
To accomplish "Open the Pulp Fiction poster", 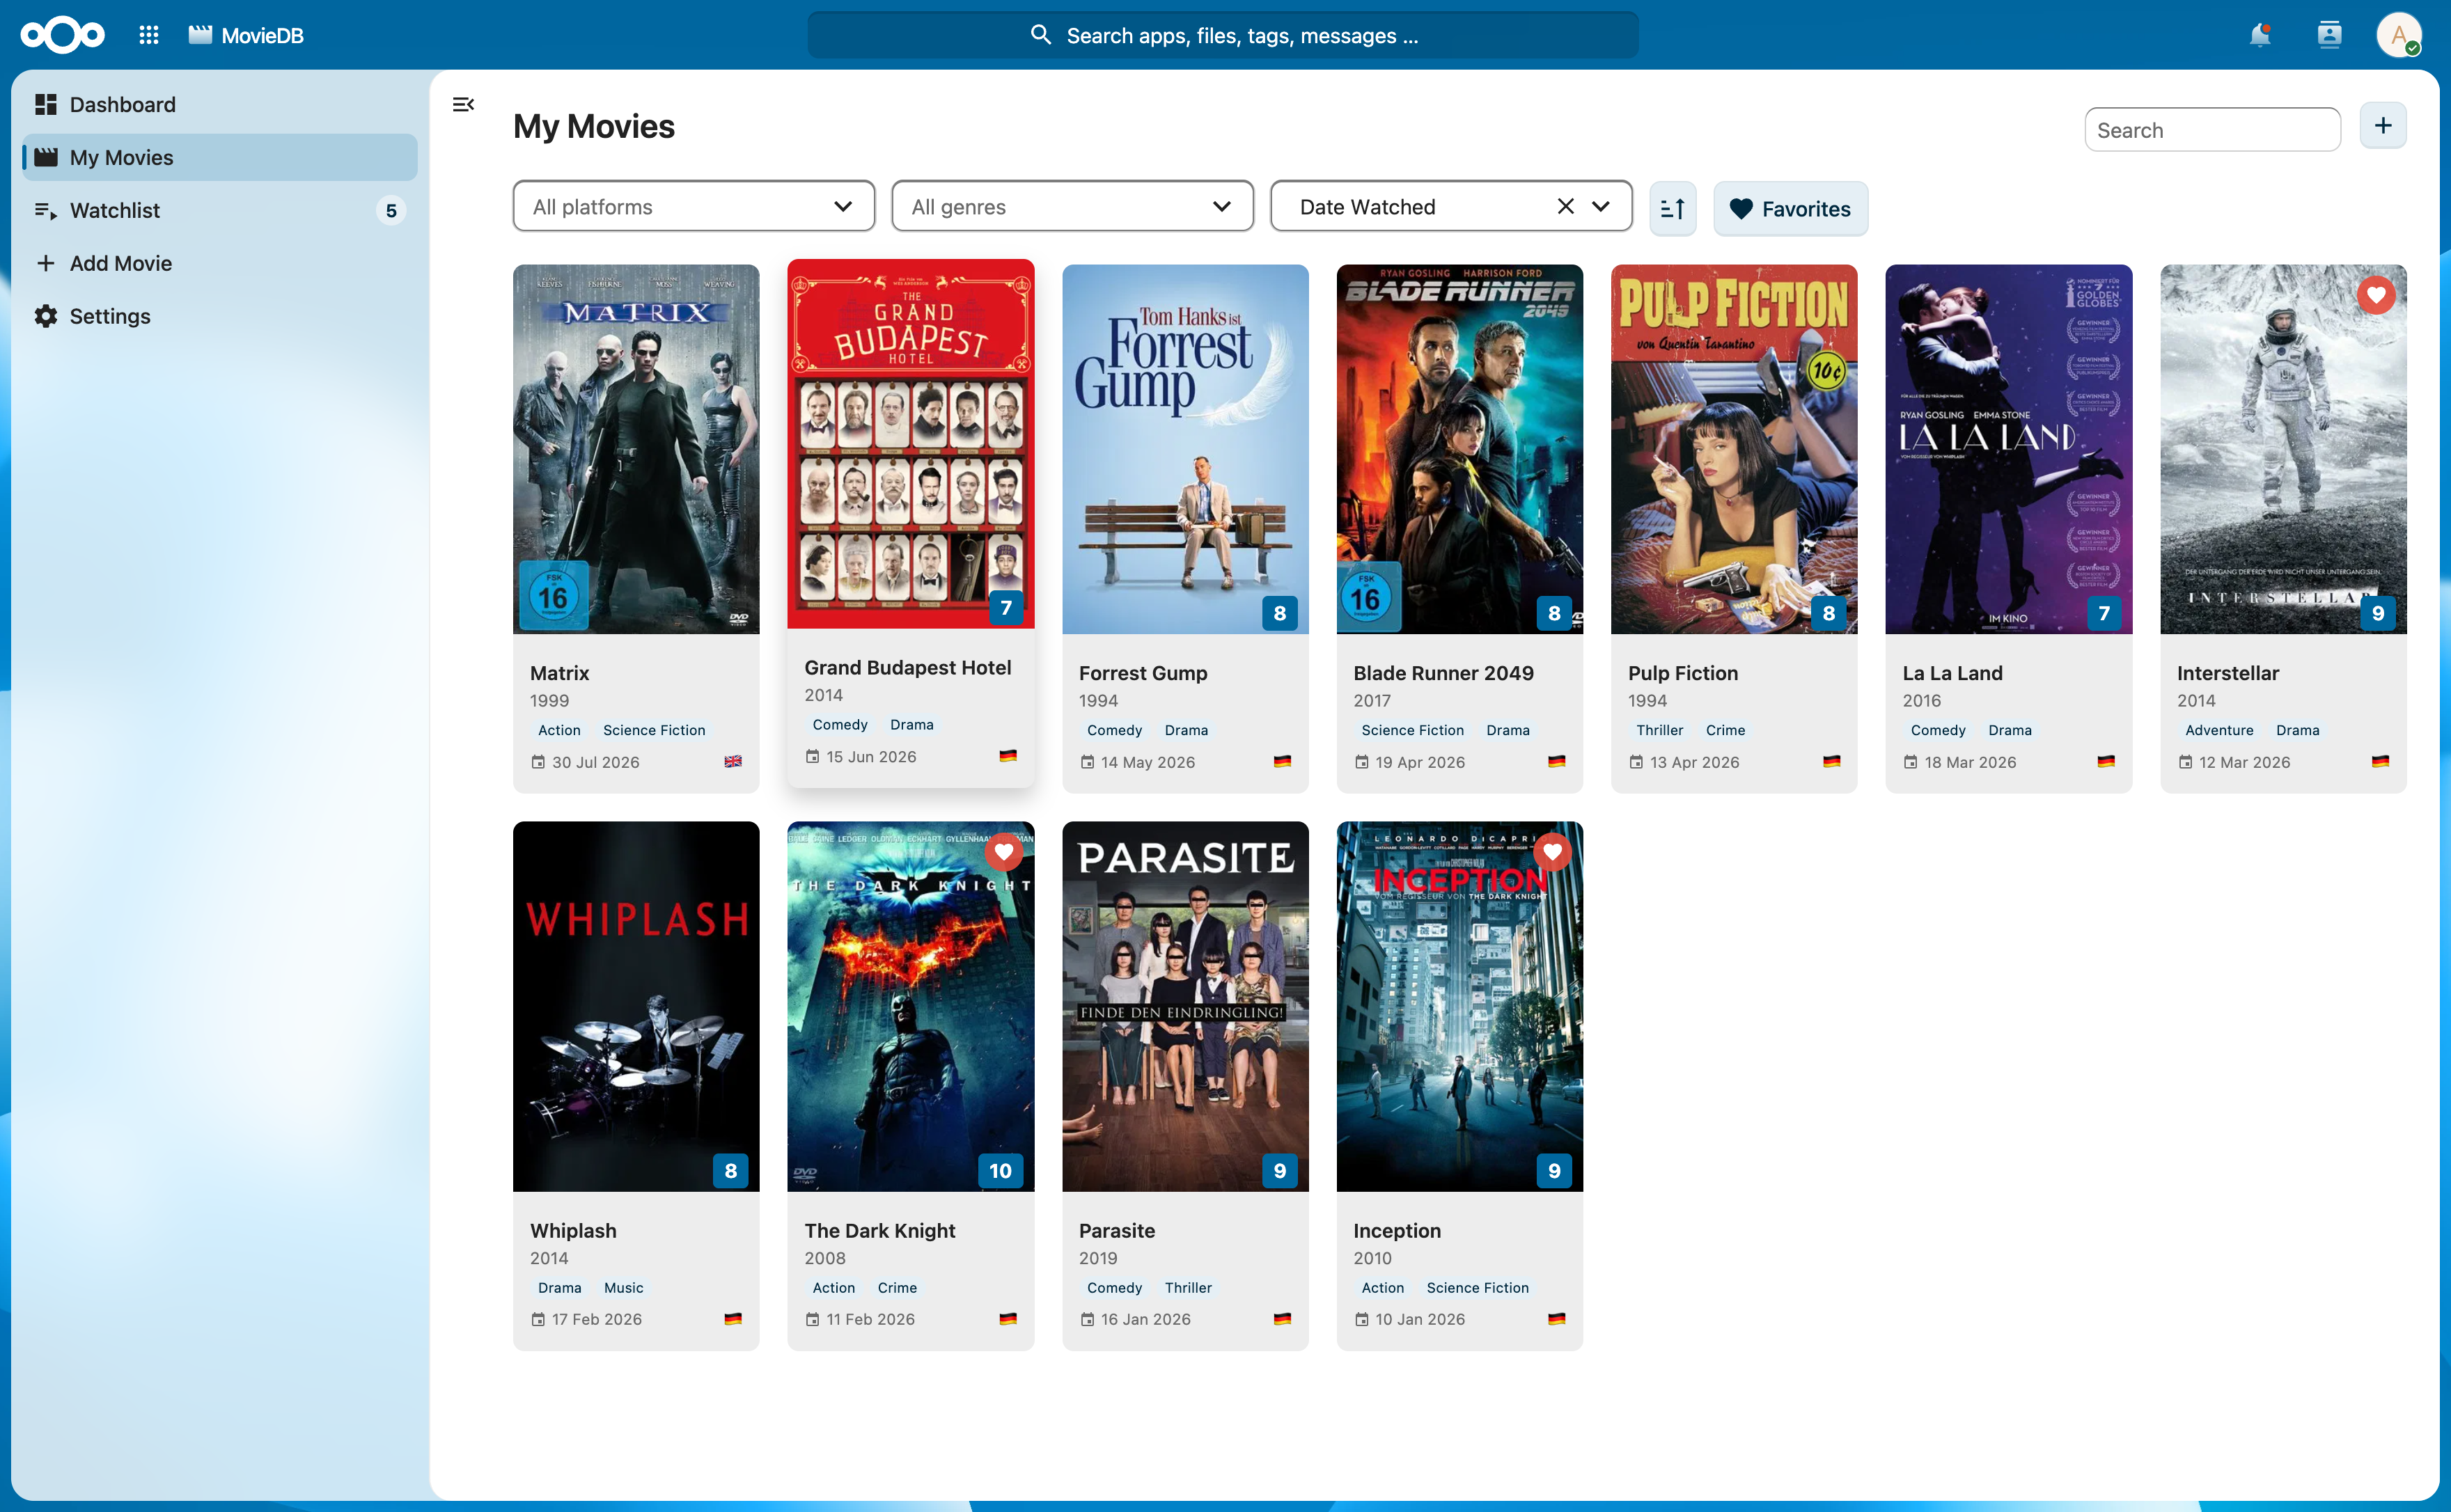I will coord(1734,449).
